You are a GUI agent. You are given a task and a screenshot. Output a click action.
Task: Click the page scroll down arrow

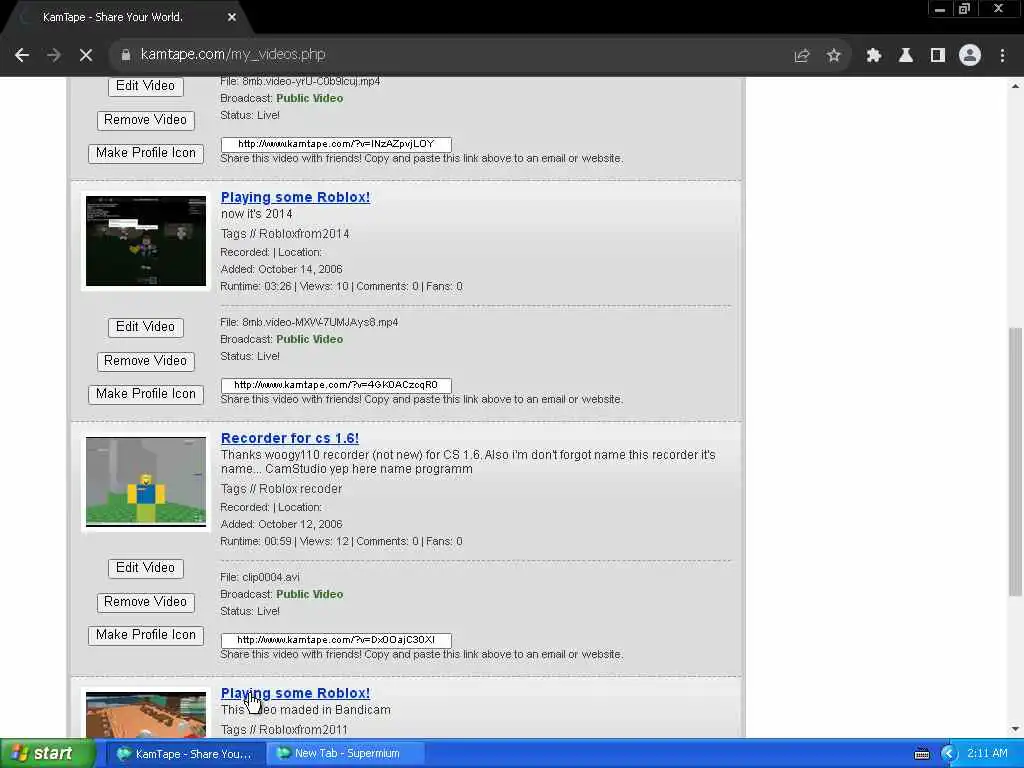click(1016, 729)
